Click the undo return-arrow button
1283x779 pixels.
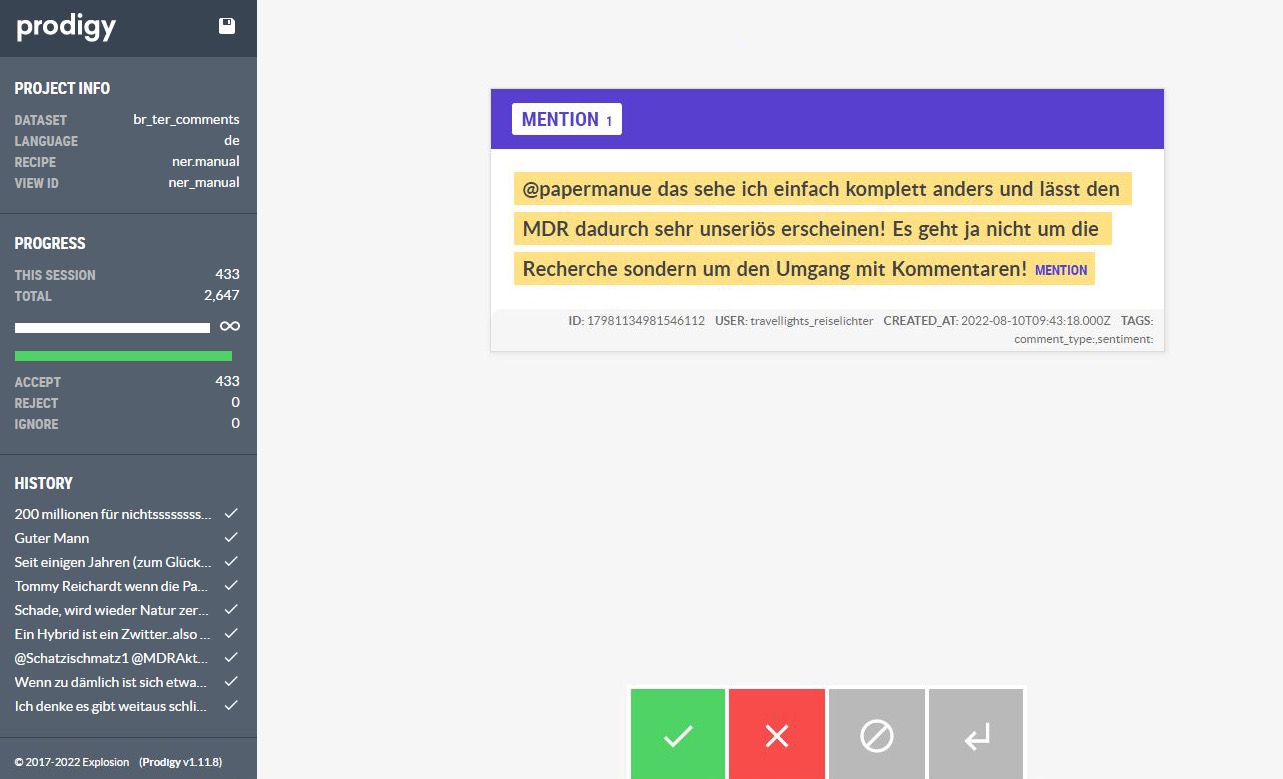976,736
